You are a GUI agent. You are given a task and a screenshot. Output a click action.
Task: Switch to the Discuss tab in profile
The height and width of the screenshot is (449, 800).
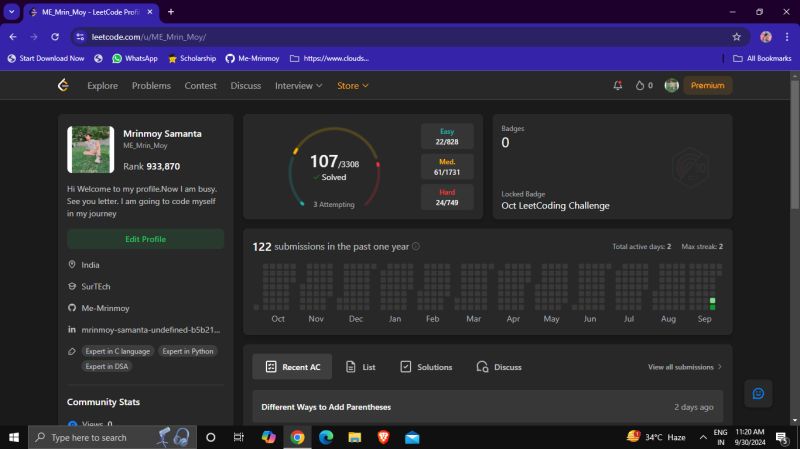tap(499, 367)
